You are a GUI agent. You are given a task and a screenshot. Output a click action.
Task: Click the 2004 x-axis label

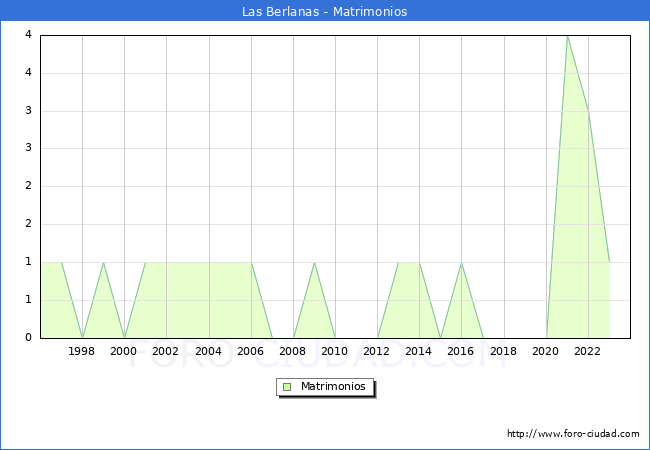(x=208, y=351)
